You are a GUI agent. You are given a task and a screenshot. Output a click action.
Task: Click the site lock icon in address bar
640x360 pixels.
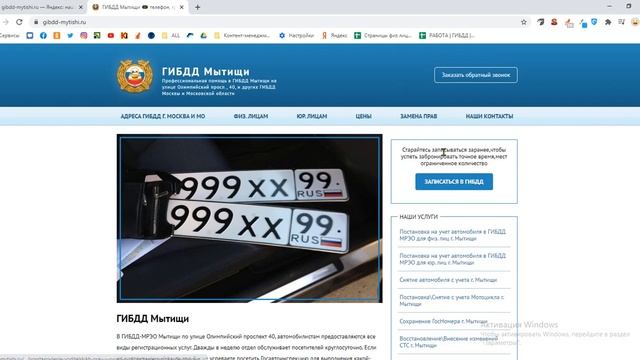(x=36, y=22)
